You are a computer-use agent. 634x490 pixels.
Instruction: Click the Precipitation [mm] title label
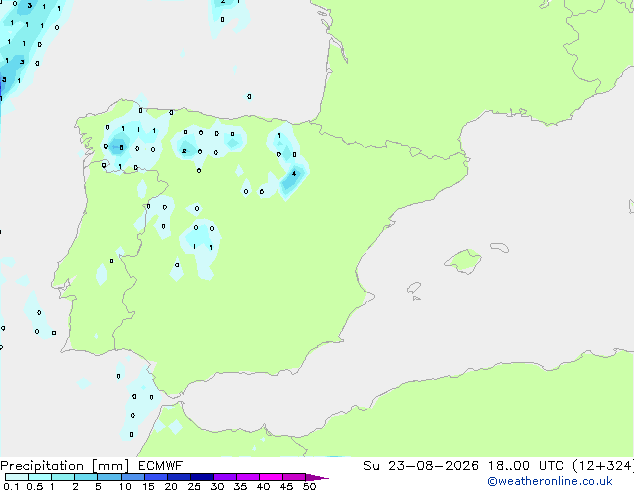tap(65, 466)
